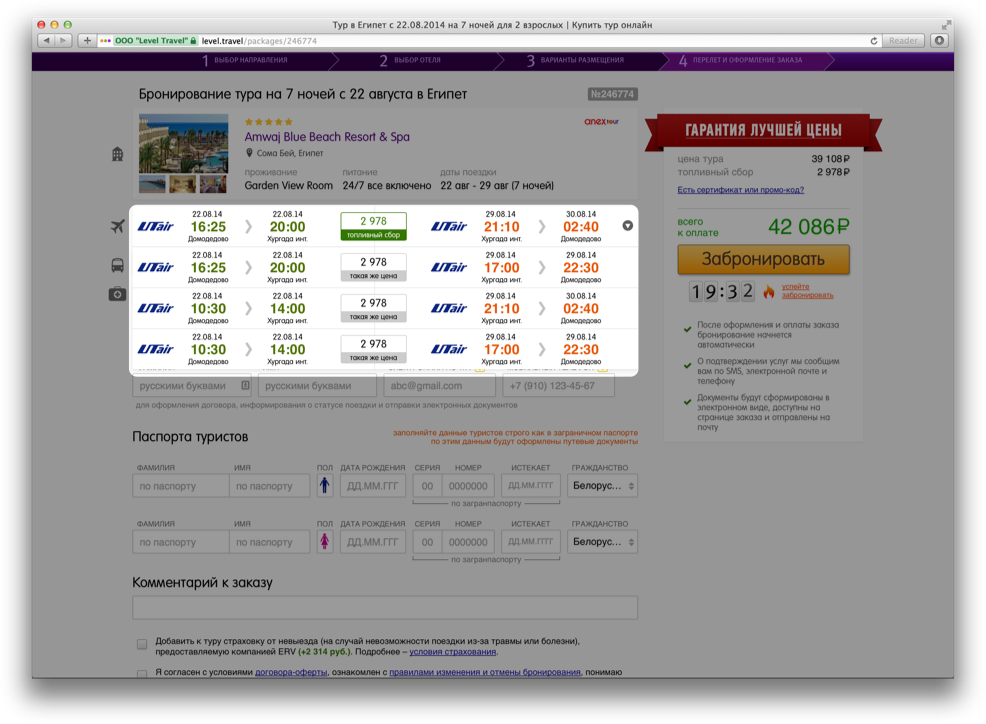
Task: Go back with the browser back arrow
Action: click(x=46, y=41)
